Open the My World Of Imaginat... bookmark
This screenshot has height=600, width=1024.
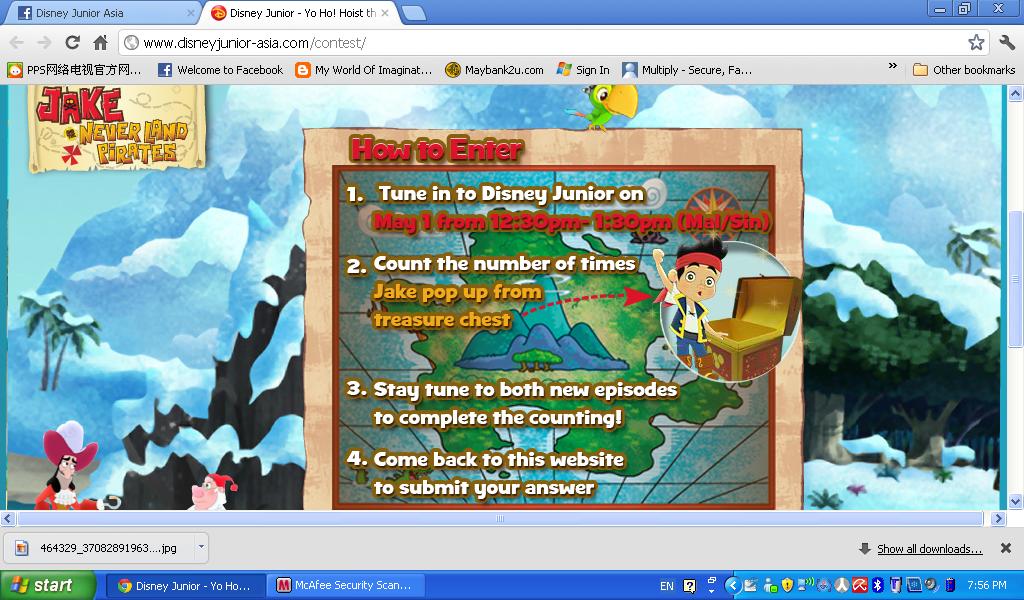pyautogui.click(x=364, y=70)
